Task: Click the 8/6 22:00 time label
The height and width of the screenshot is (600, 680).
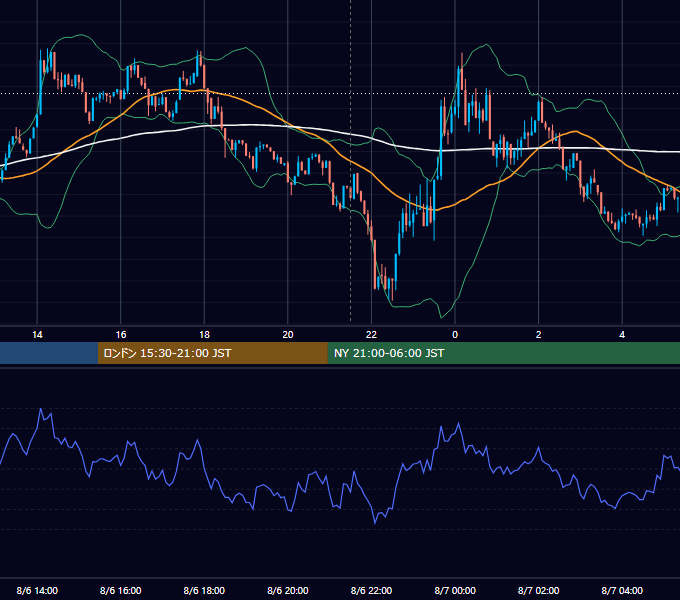Action: pyautogui.click(x=371, y=590)
